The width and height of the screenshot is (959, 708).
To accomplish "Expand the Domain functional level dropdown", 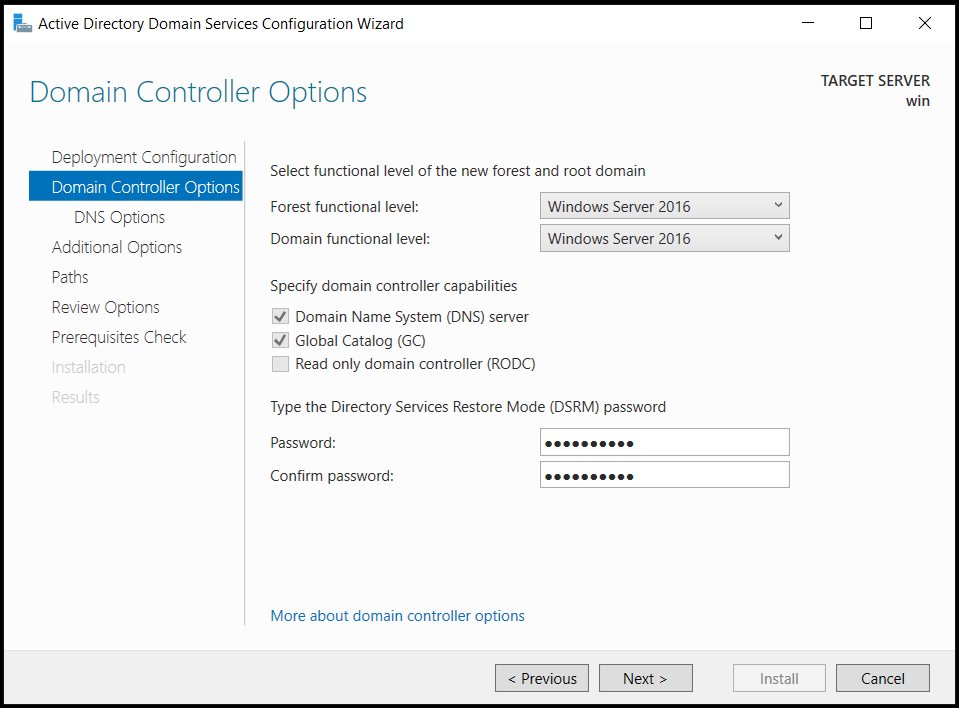I will [x=665, y=238].
